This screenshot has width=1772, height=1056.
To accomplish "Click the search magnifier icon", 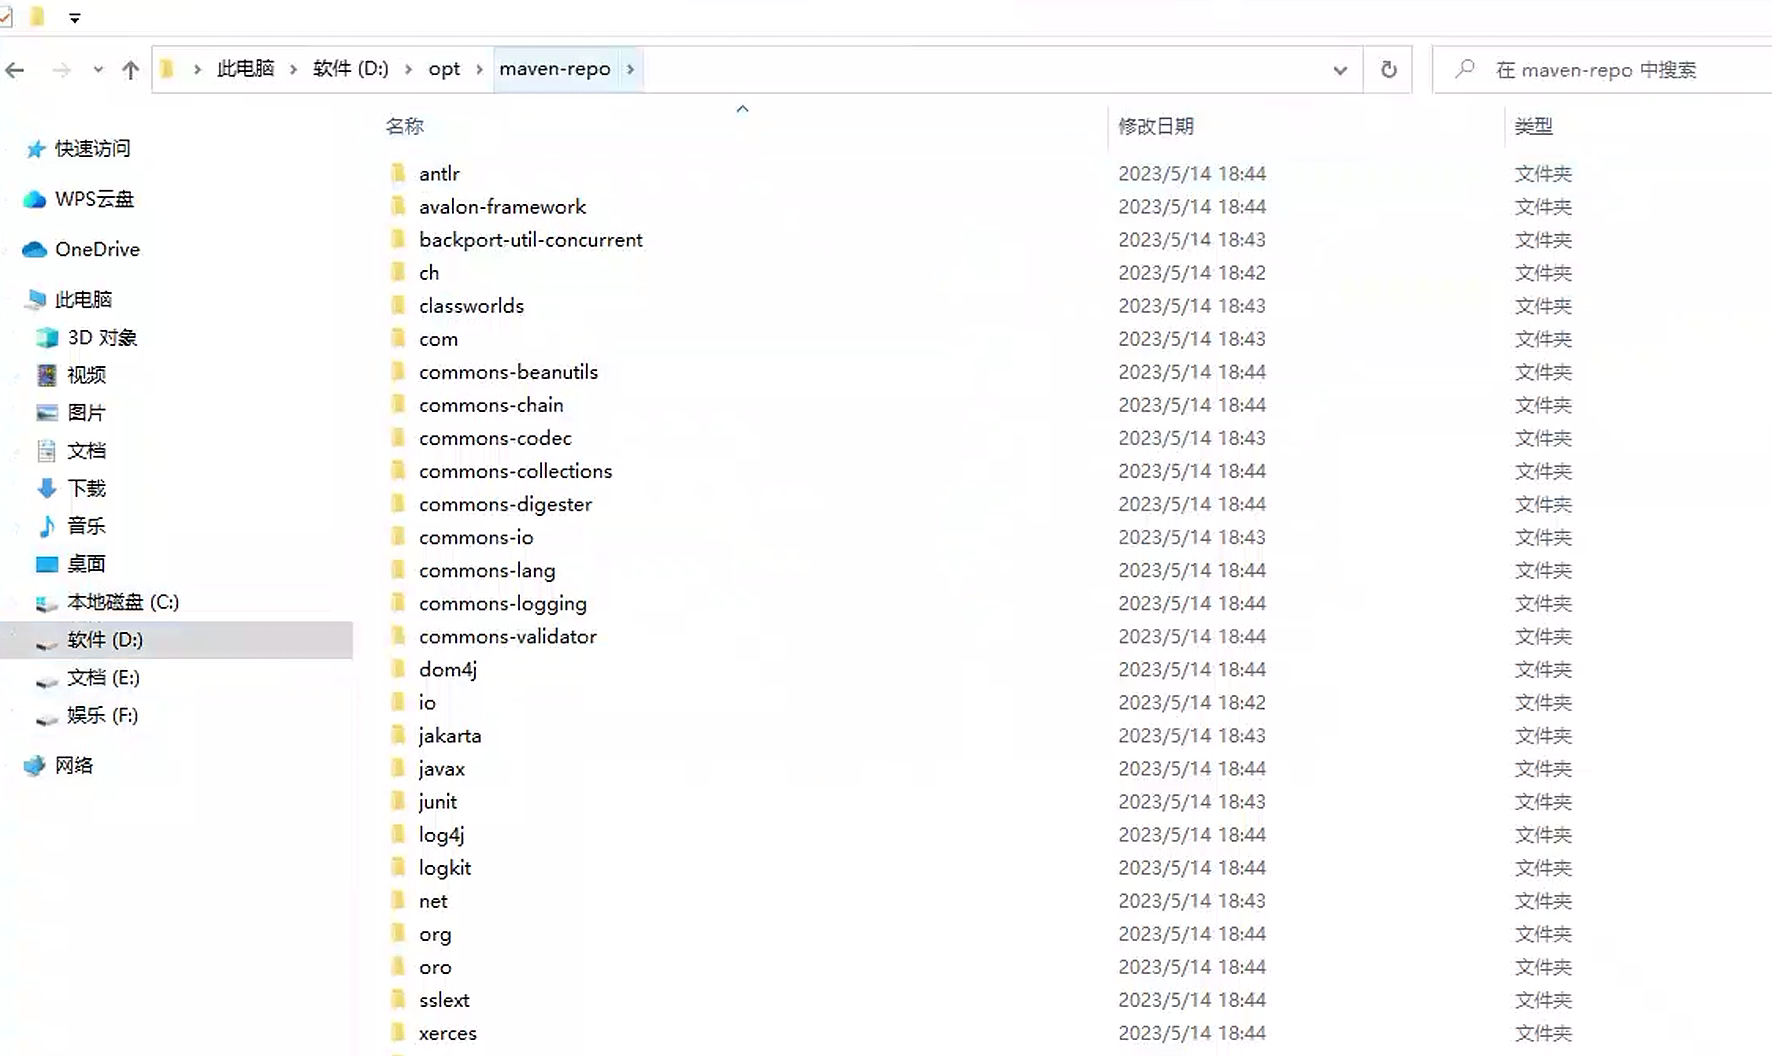I will (x=1465, y=69).
